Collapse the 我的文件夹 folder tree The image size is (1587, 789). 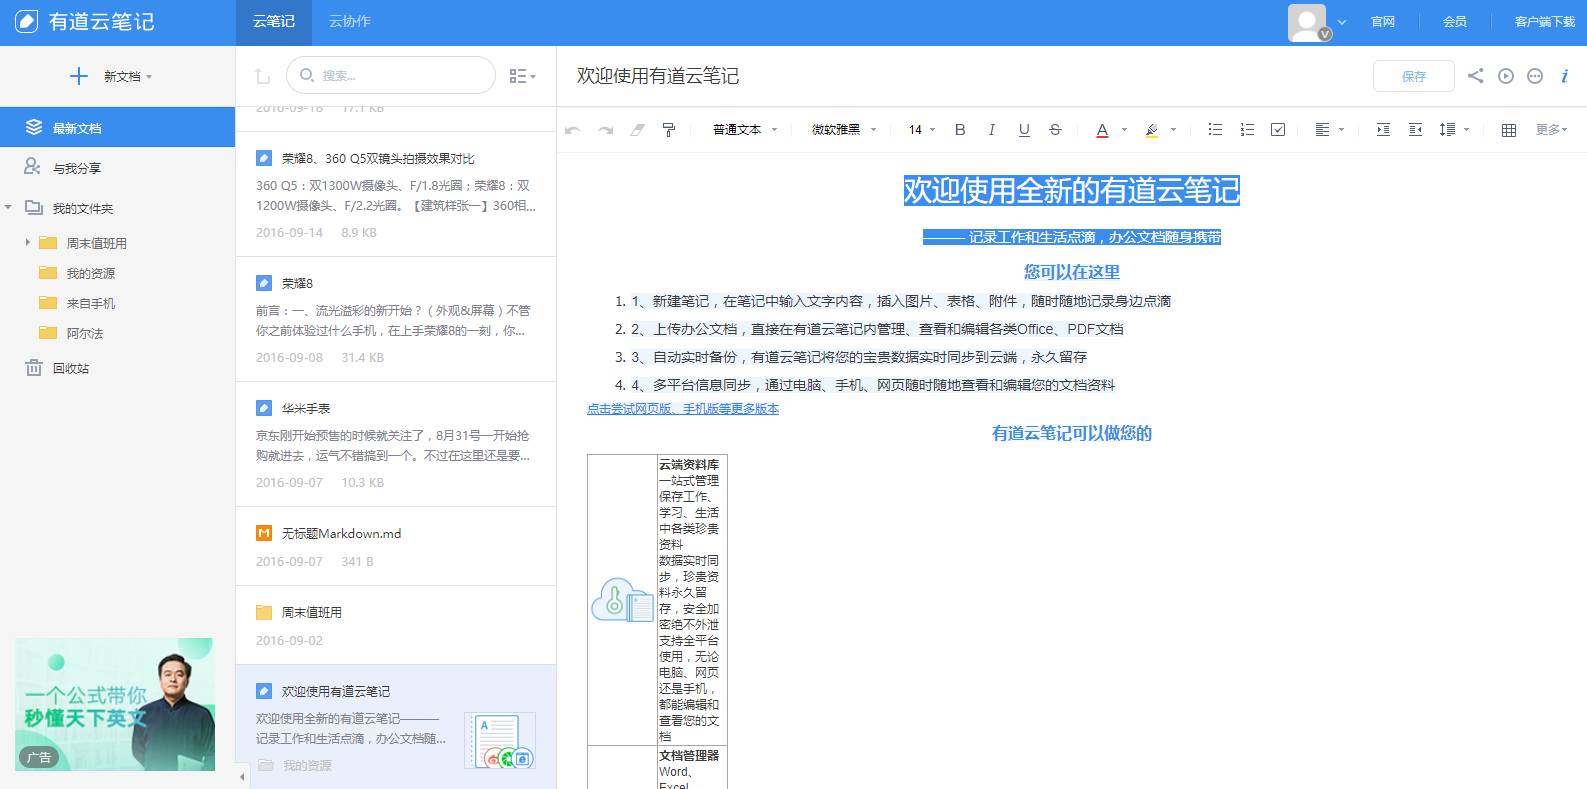pyautogui.click(x=8, y=208)
